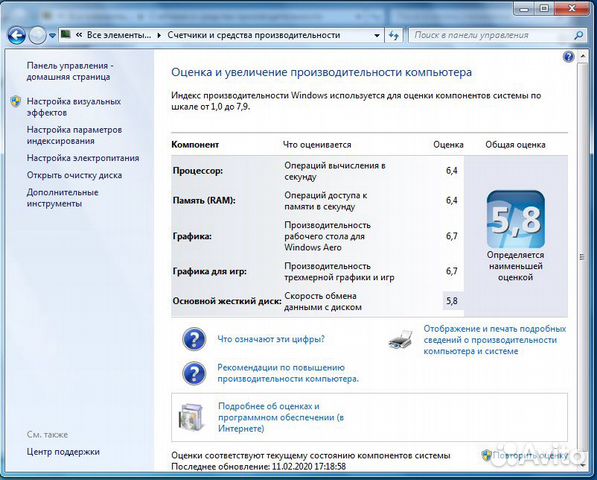
Task: Refresh the page with the address bar refresh button
Action: point(394,35)
